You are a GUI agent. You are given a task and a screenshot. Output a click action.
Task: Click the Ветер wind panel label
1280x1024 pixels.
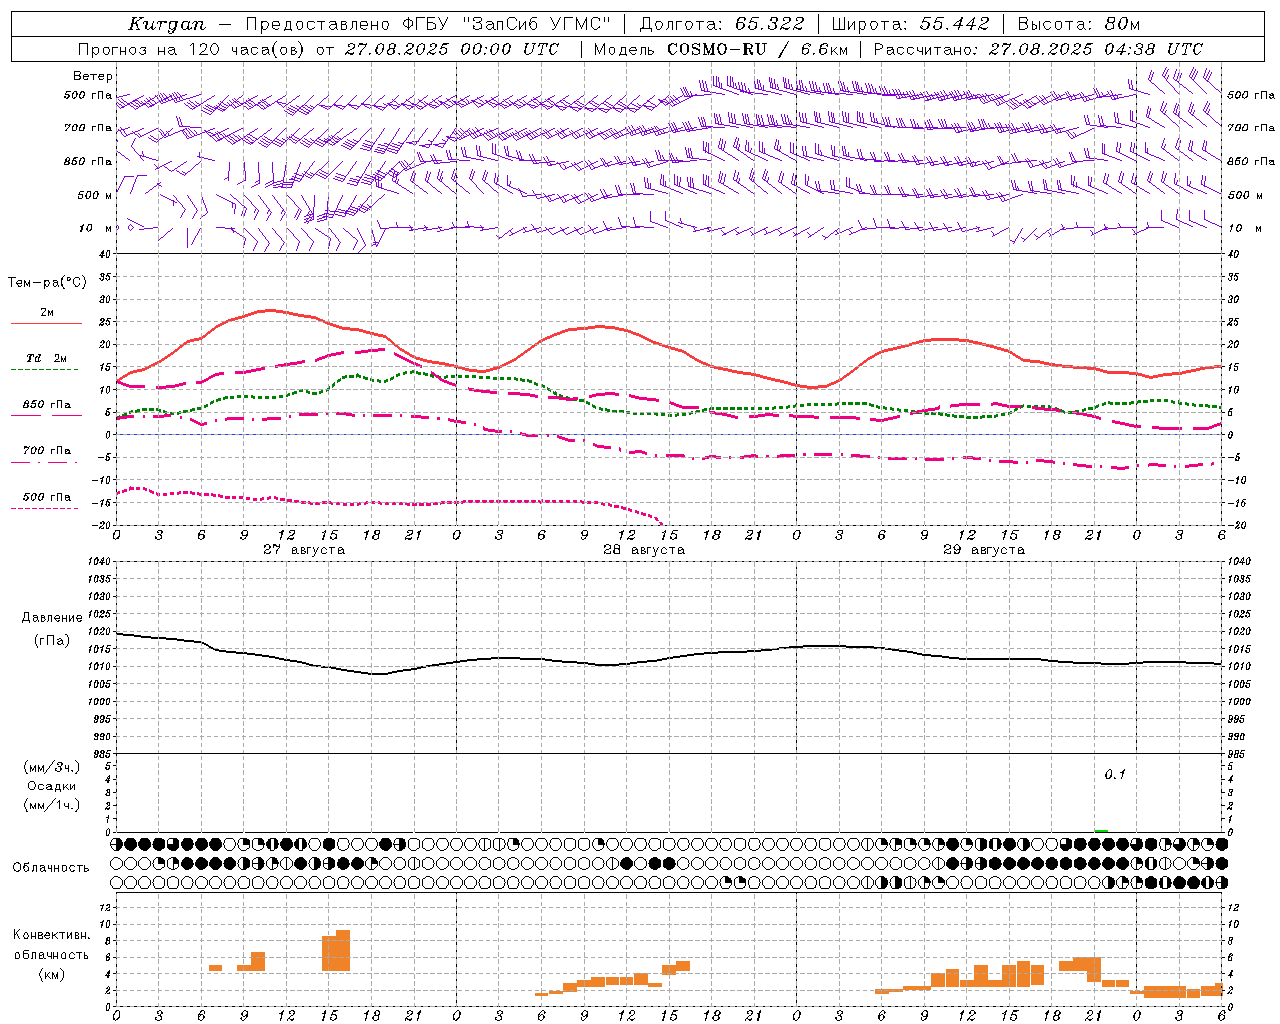[x=93, y=76]
